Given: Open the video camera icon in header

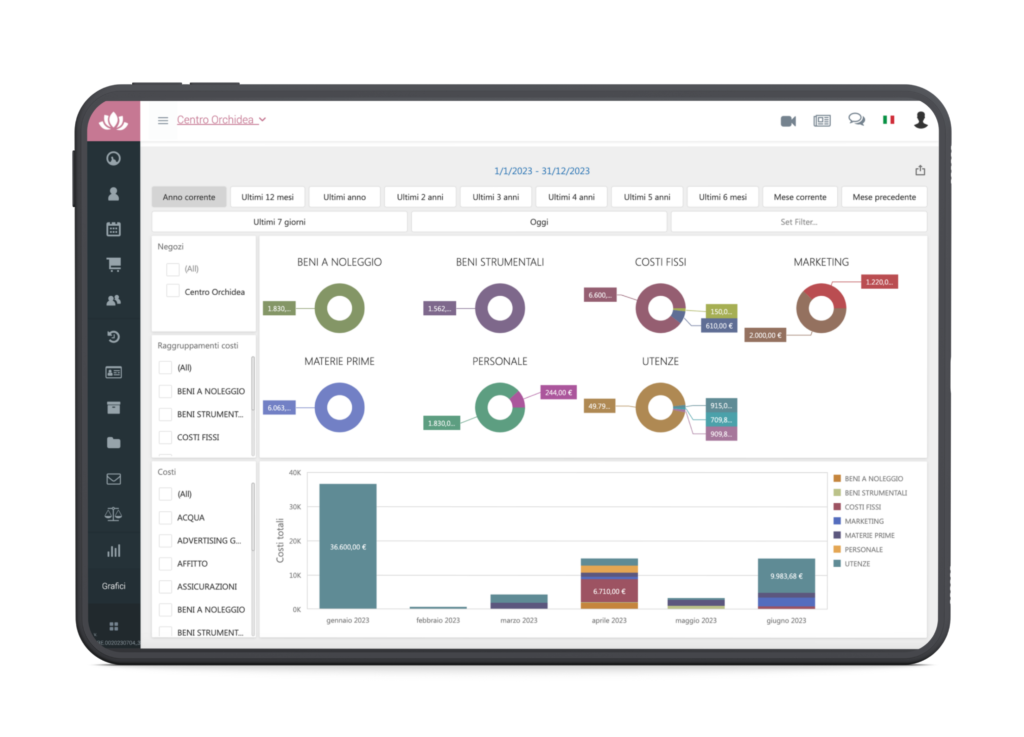Looking at the screenshot, I should pyautogui.click(x=788, y=121).
